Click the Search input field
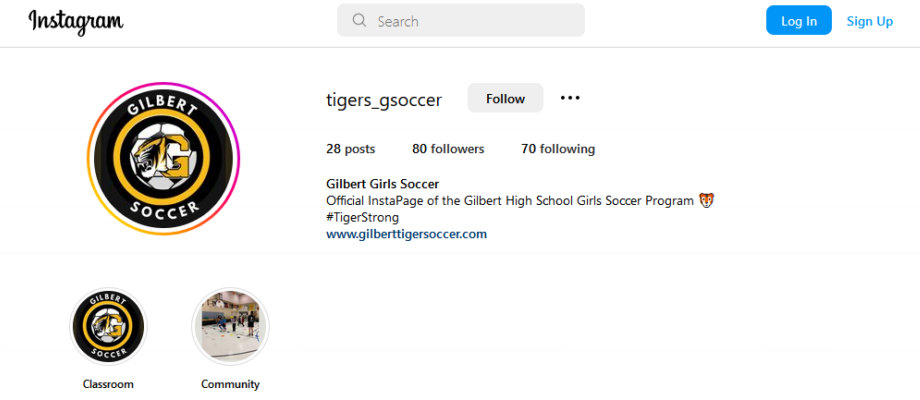 click(461, 21)
